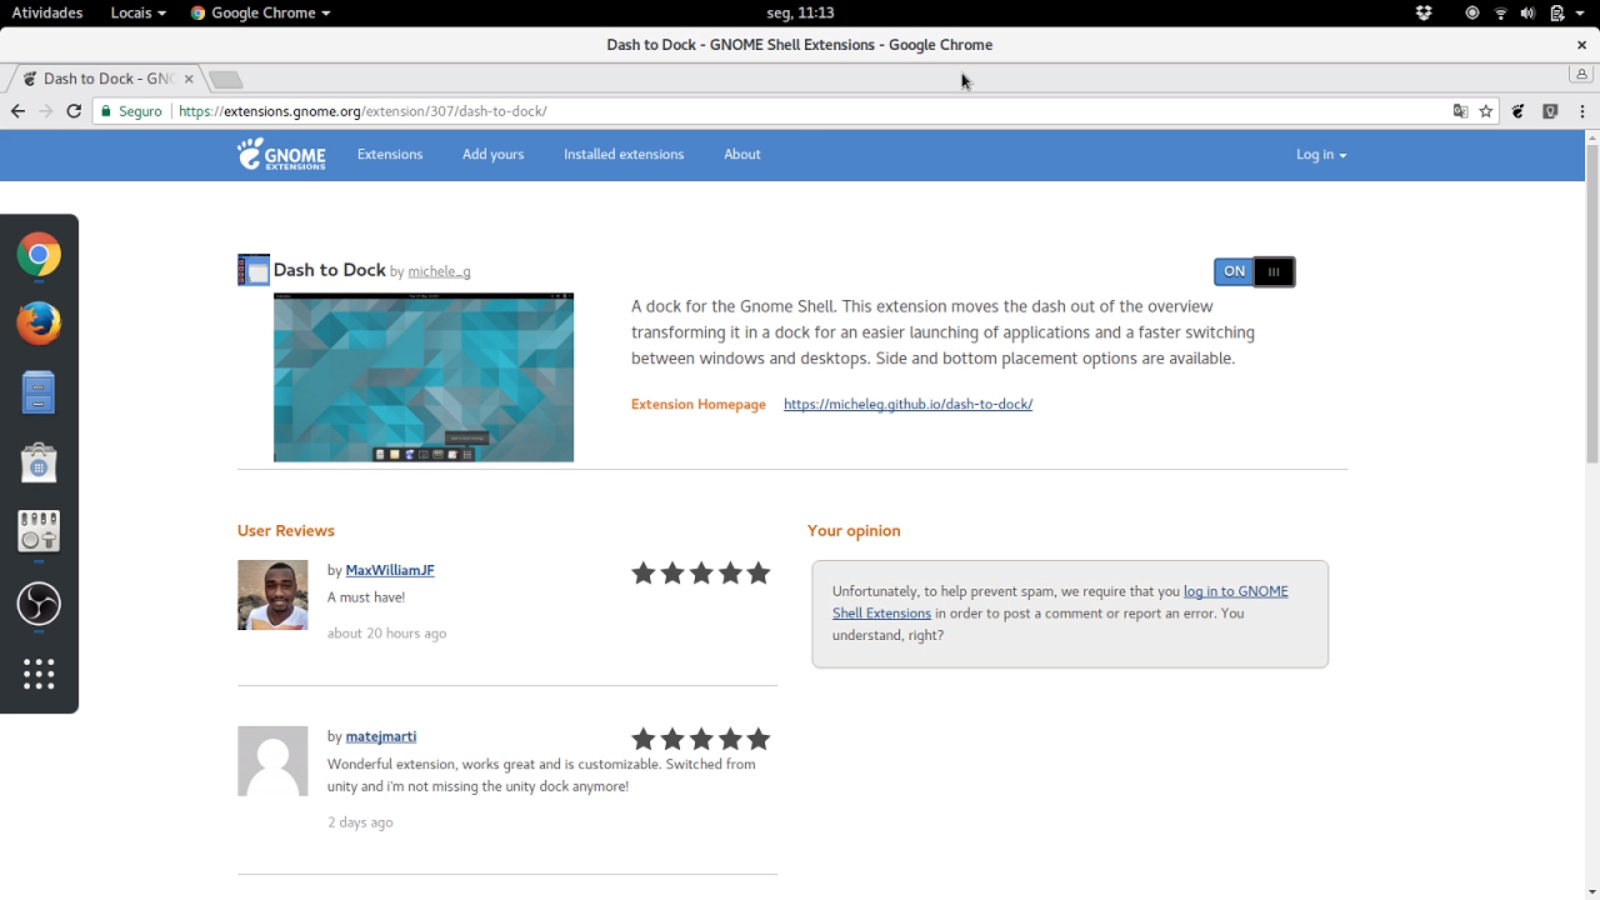The height and width of the screenshot is (900, 1600).
Task: Click the Dash to Dock extension icon
Action: [253, 270]
